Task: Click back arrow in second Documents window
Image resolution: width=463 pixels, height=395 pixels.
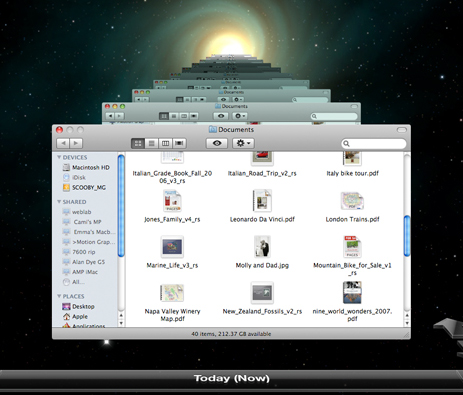Action: click(x=110, y=116)
